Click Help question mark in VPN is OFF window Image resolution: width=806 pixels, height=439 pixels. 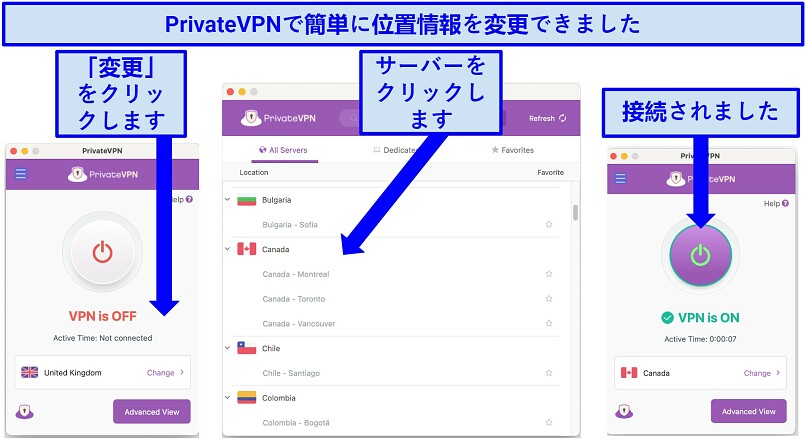tap(189, 199)
